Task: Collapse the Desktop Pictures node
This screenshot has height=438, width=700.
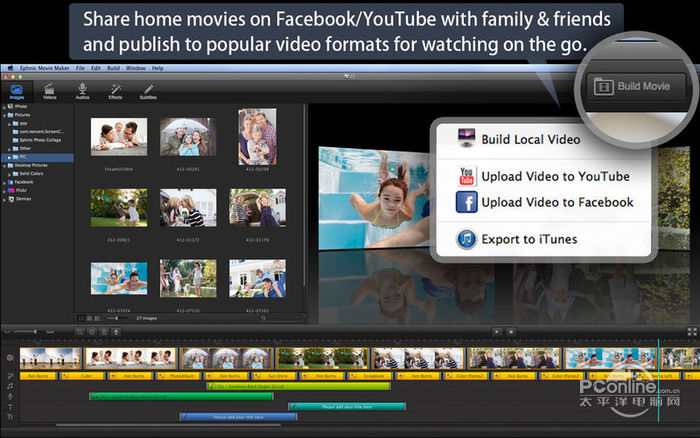Action: 4,166
